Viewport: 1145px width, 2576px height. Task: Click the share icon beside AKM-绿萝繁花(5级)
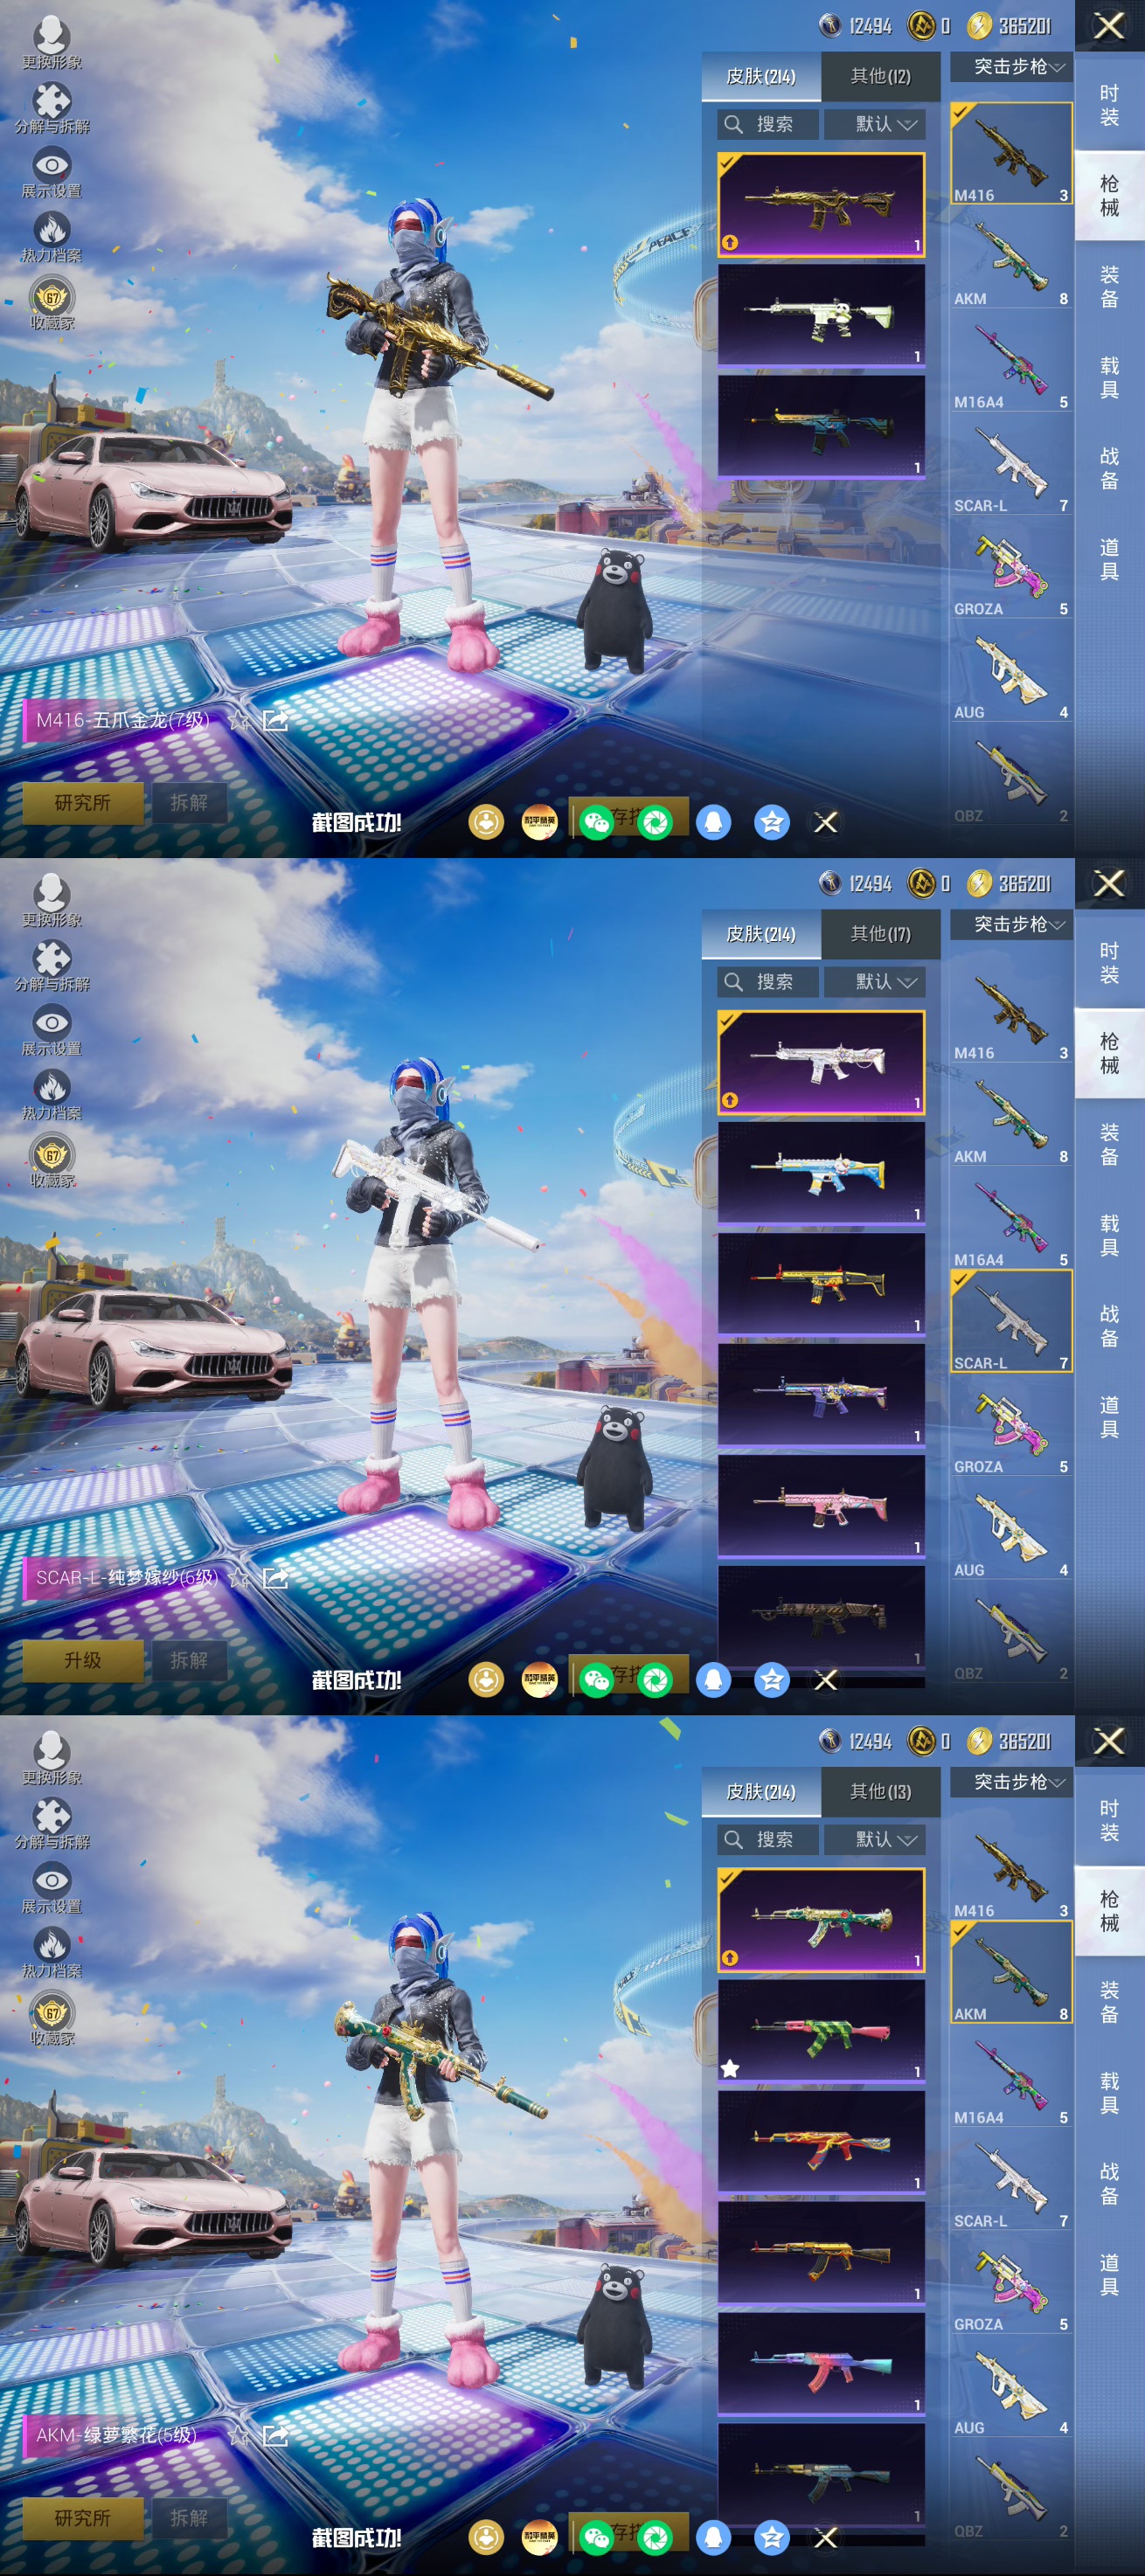[x=275, y=2436]
